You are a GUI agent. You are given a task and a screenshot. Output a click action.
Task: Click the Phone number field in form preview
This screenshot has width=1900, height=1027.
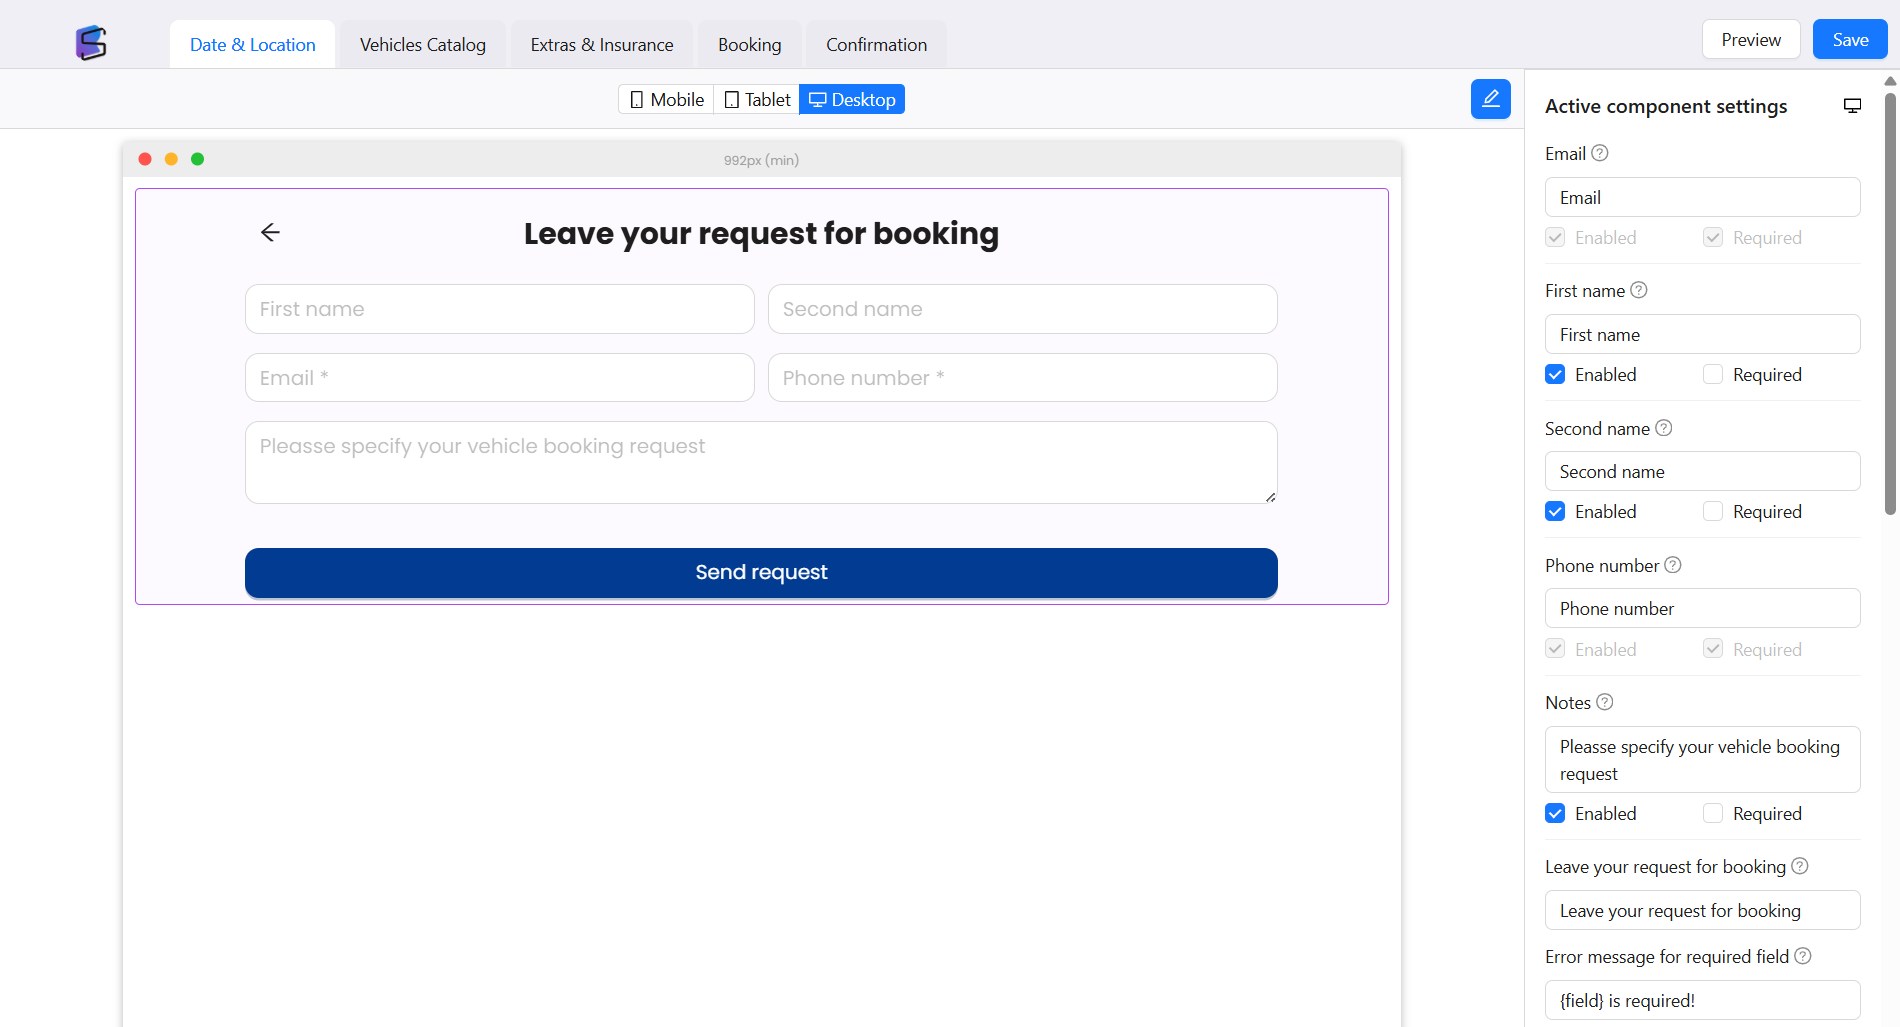[1022, 378]
